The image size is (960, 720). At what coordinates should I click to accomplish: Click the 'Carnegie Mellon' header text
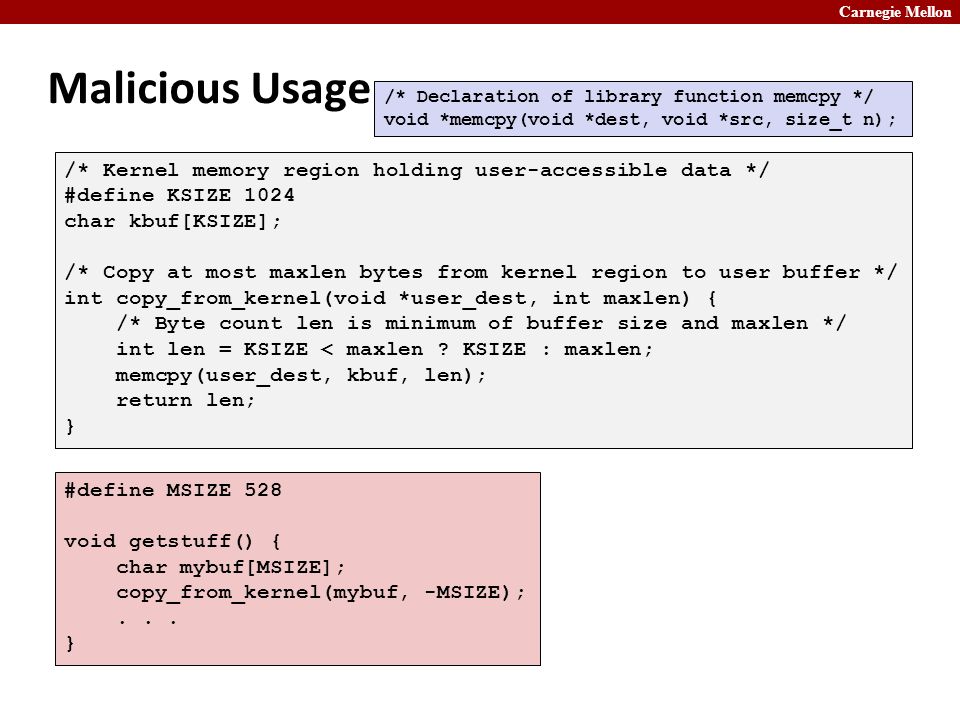[x=894, y=12]
